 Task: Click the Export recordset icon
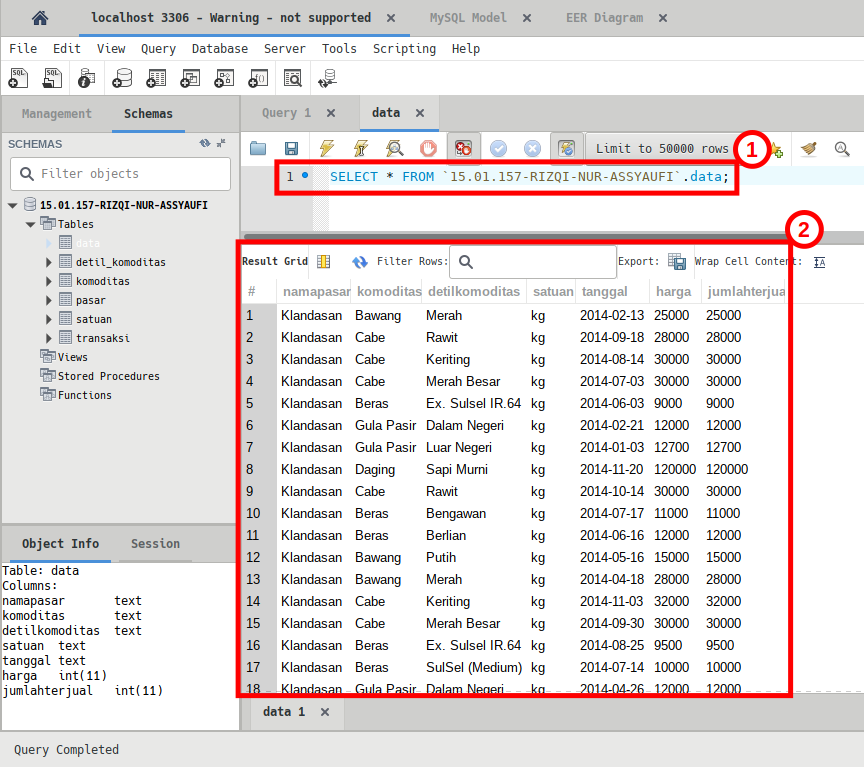[677, 261]
